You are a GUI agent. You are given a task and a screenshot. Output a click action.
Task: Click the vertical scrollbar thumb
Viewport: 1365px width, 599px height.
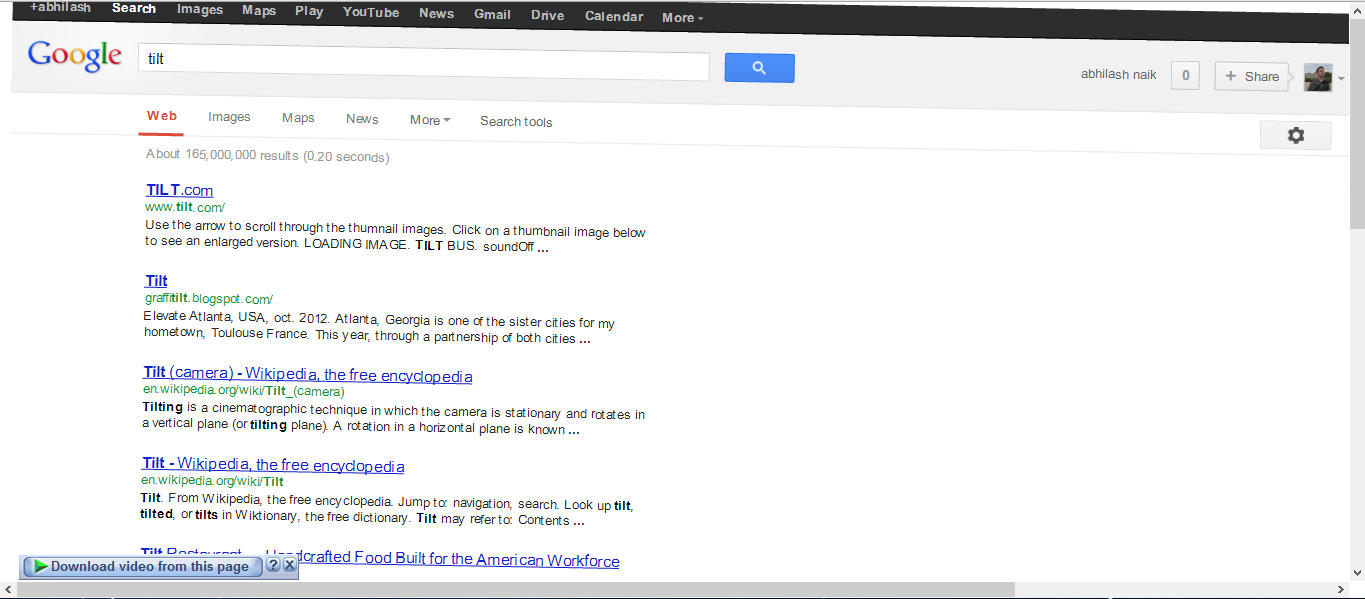coord(1357,122)
